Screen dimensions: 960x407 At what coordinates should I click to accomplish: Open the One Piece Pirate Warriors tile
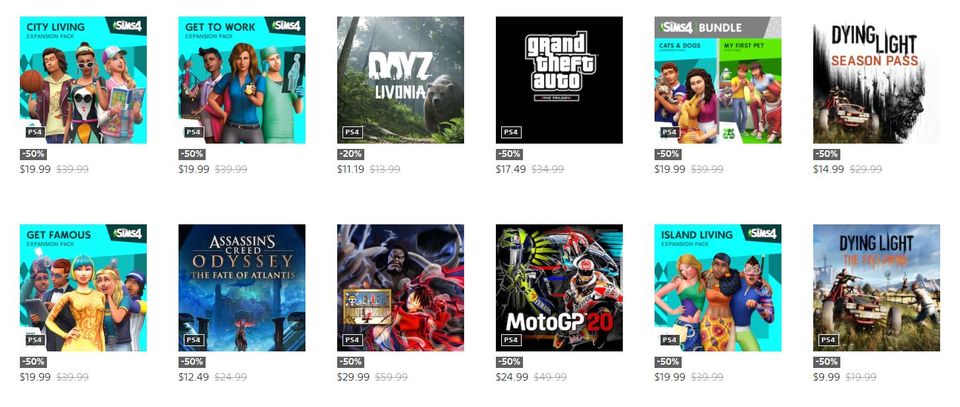point(400,288)
